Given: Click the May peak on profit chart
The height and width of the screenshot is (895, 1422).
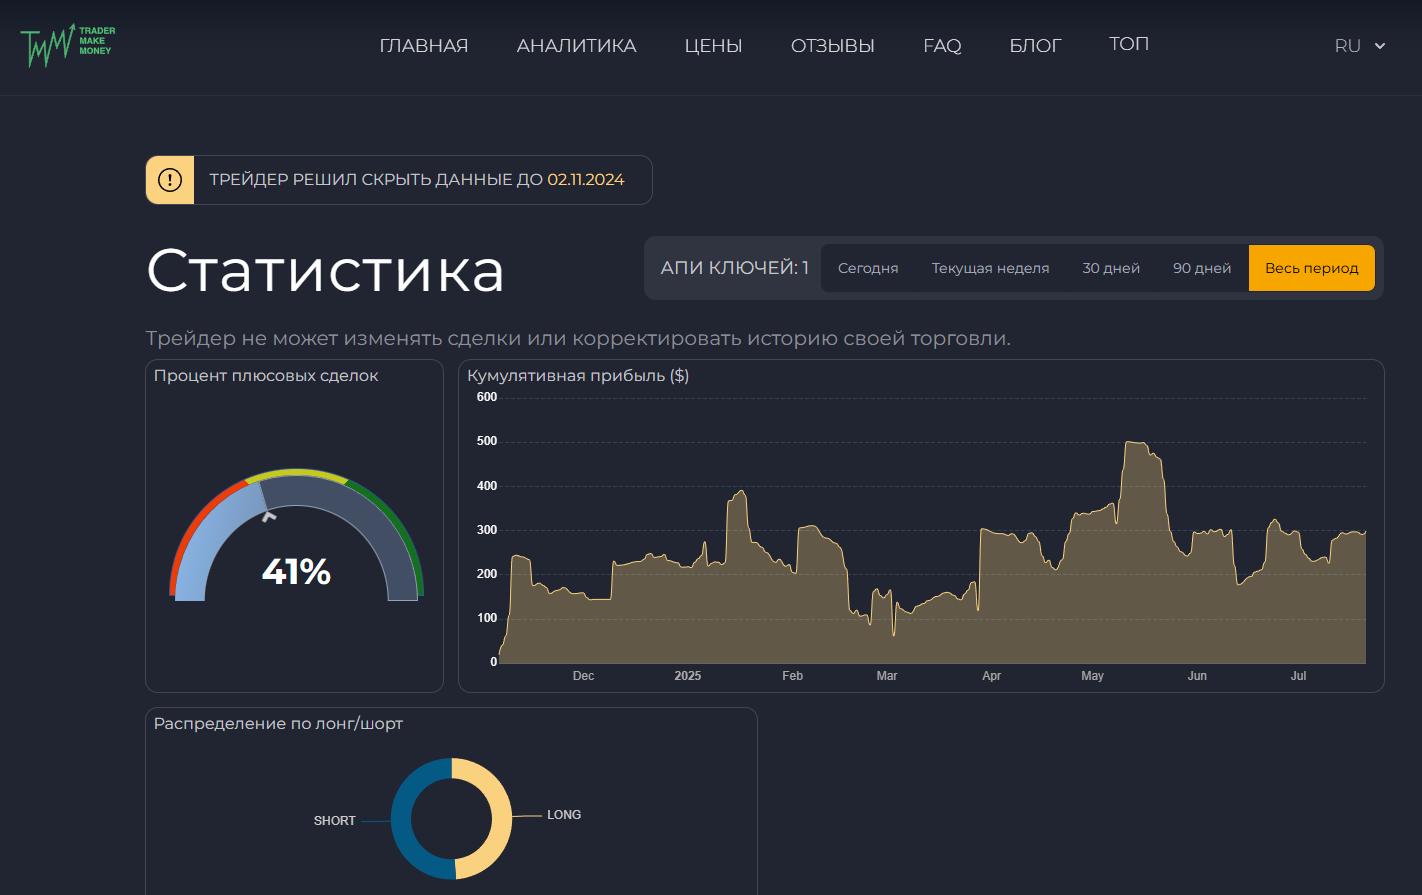Looking at the screenshot, I should click(x=1136, y=443).
